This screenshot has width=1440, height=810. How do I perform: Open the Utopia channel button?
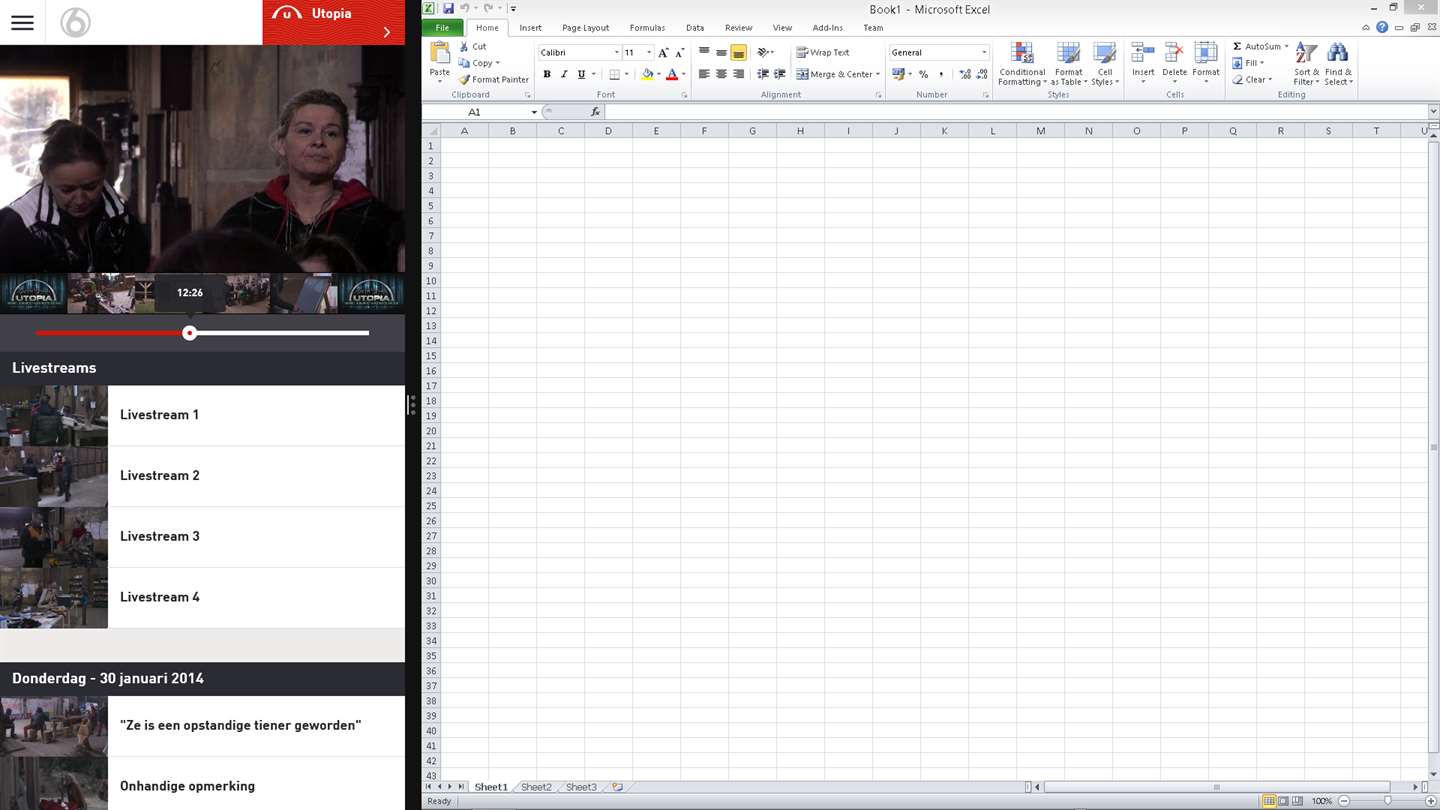click(x=334, y=22)
